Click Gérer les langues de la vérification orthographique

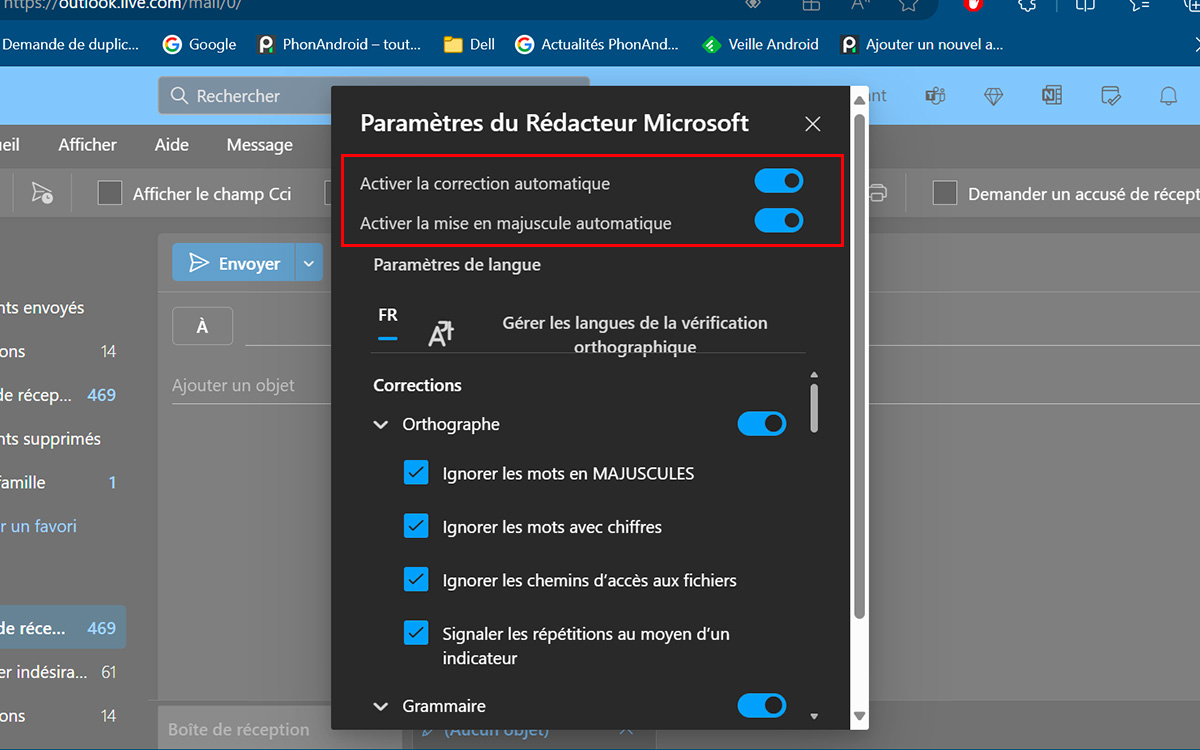tap(635, 335)
